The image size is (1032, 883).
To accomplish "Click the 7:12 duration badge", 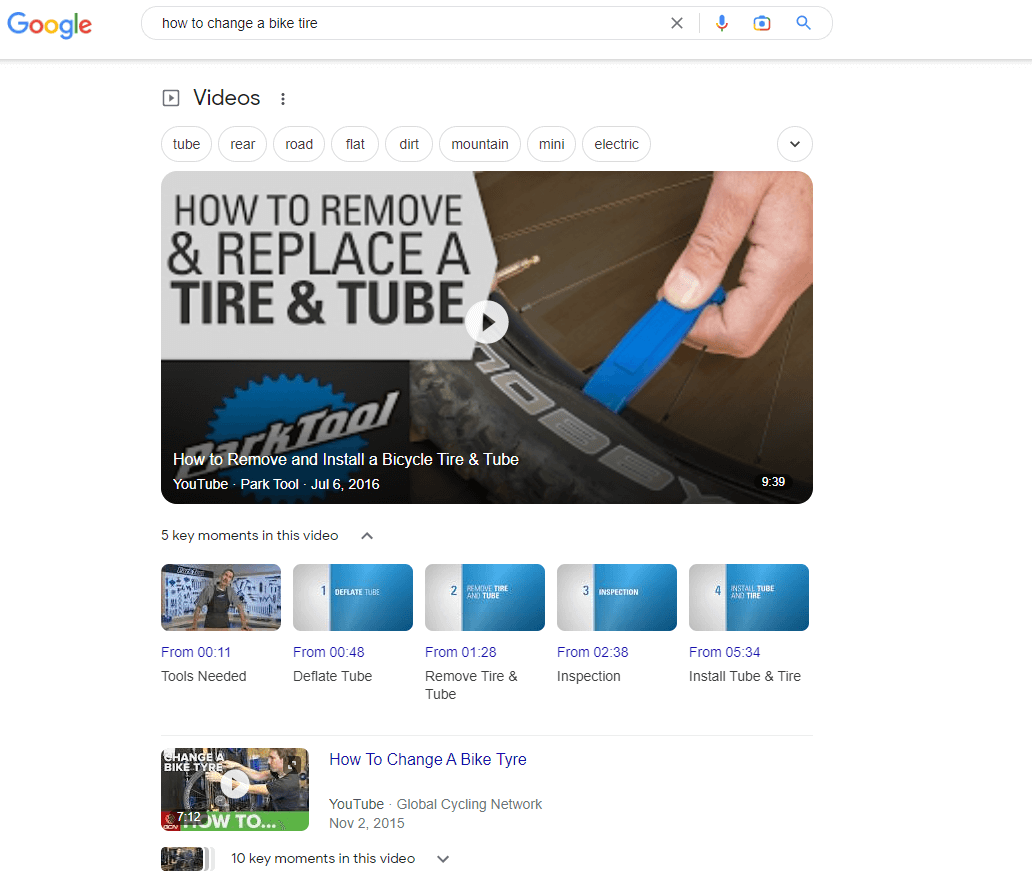I will [188, 817].
